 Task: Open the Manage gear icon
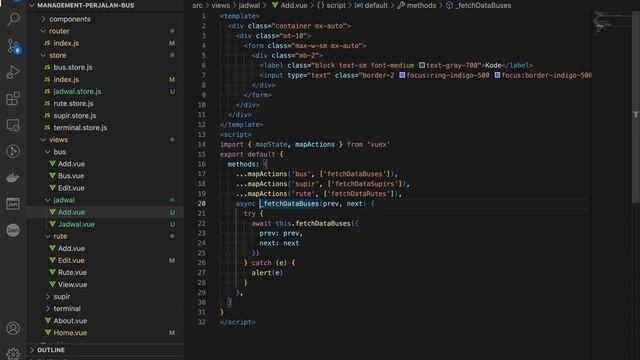click(13, 354)
